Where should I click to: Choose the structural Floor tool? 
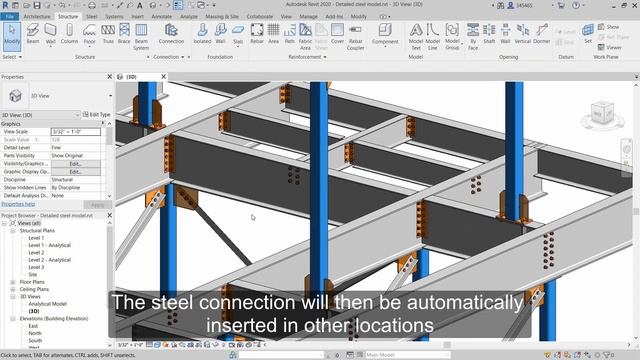pyautogui.click(x=89, y=34)
